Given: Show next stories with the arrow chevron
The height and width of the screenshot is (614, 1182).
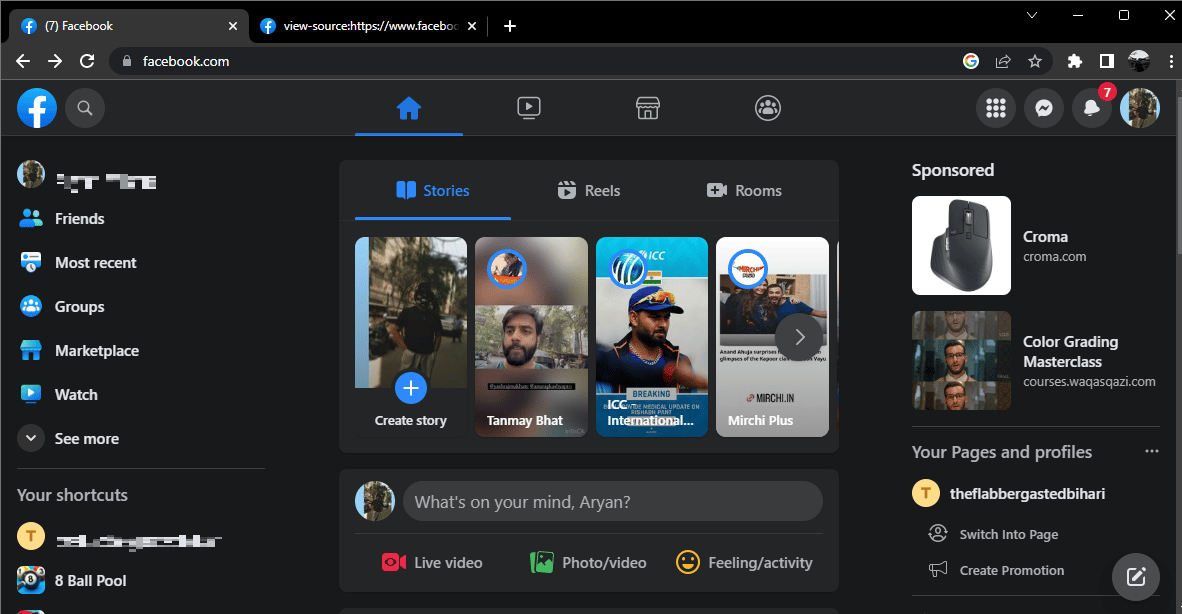Looking at the screenshot, I should pos(800,338).
